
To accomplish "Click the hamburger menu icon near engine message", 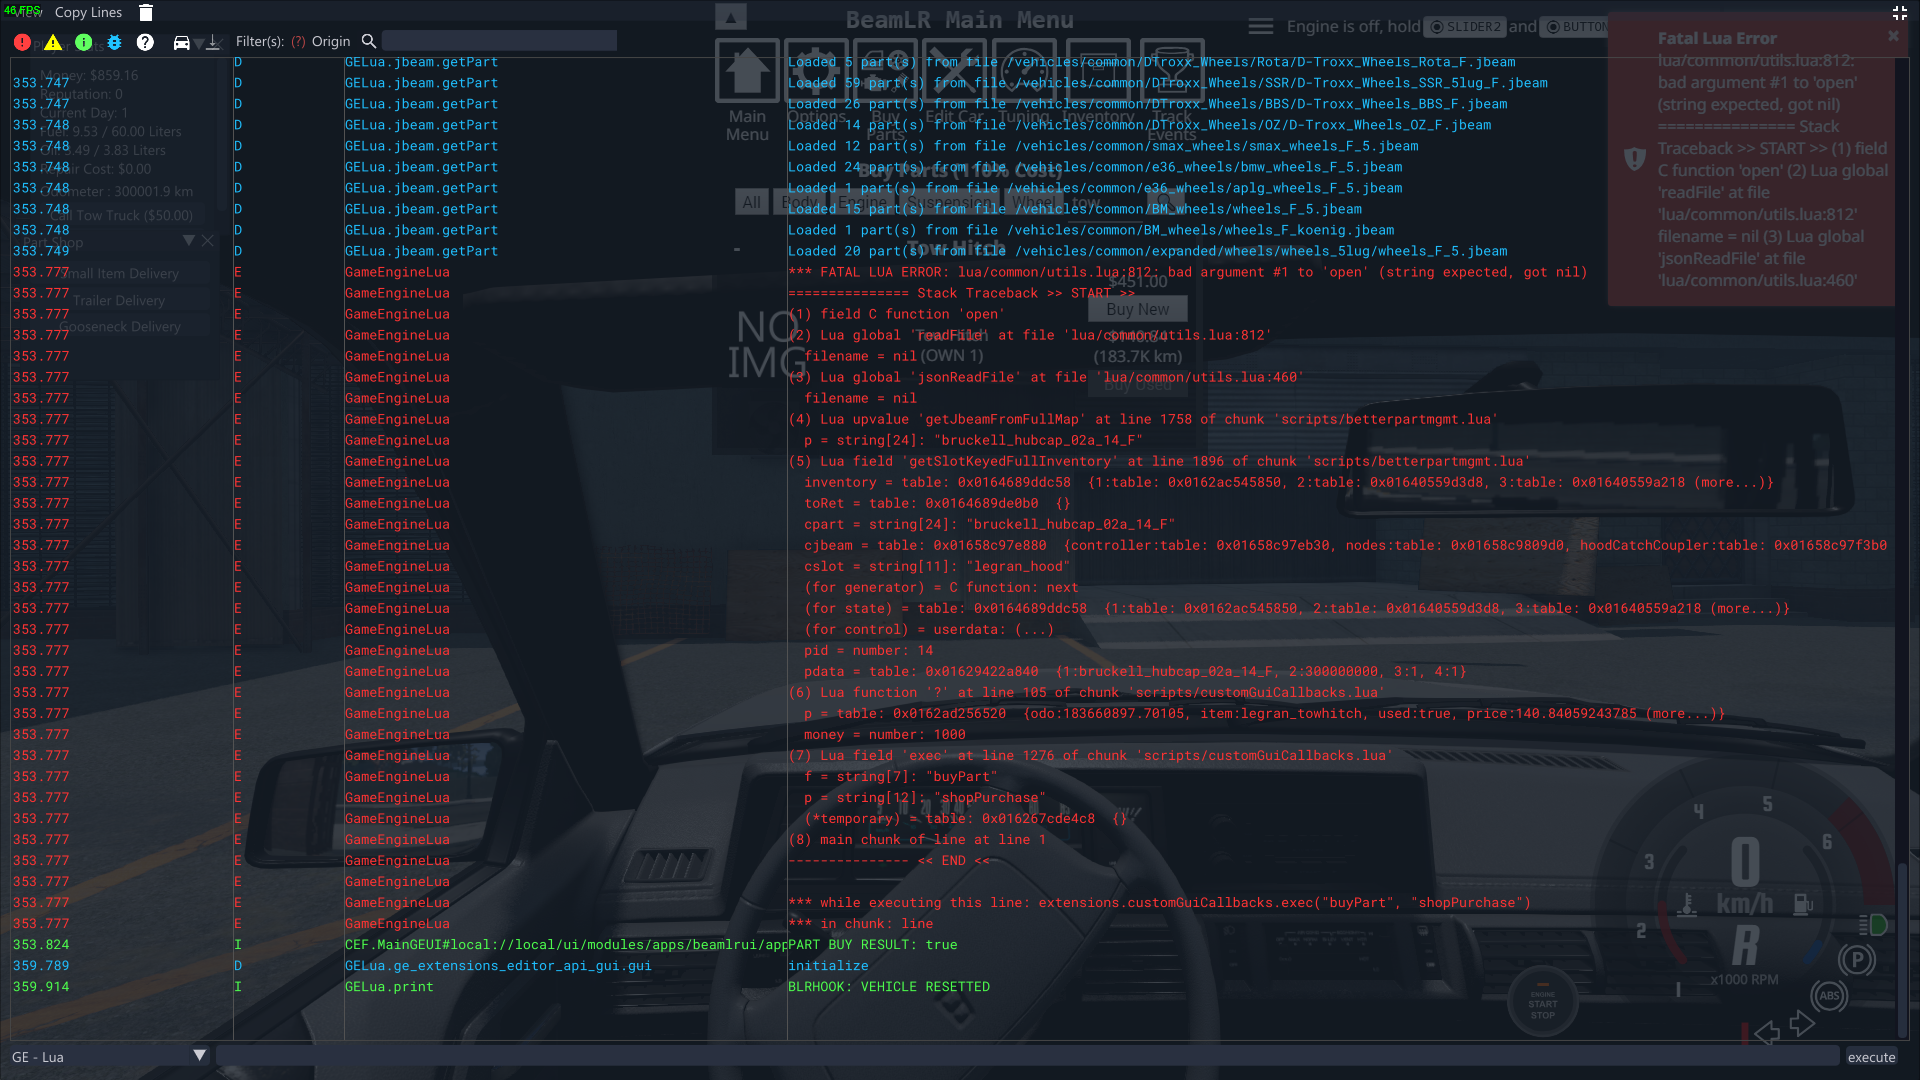I will tap(1260, 26).
